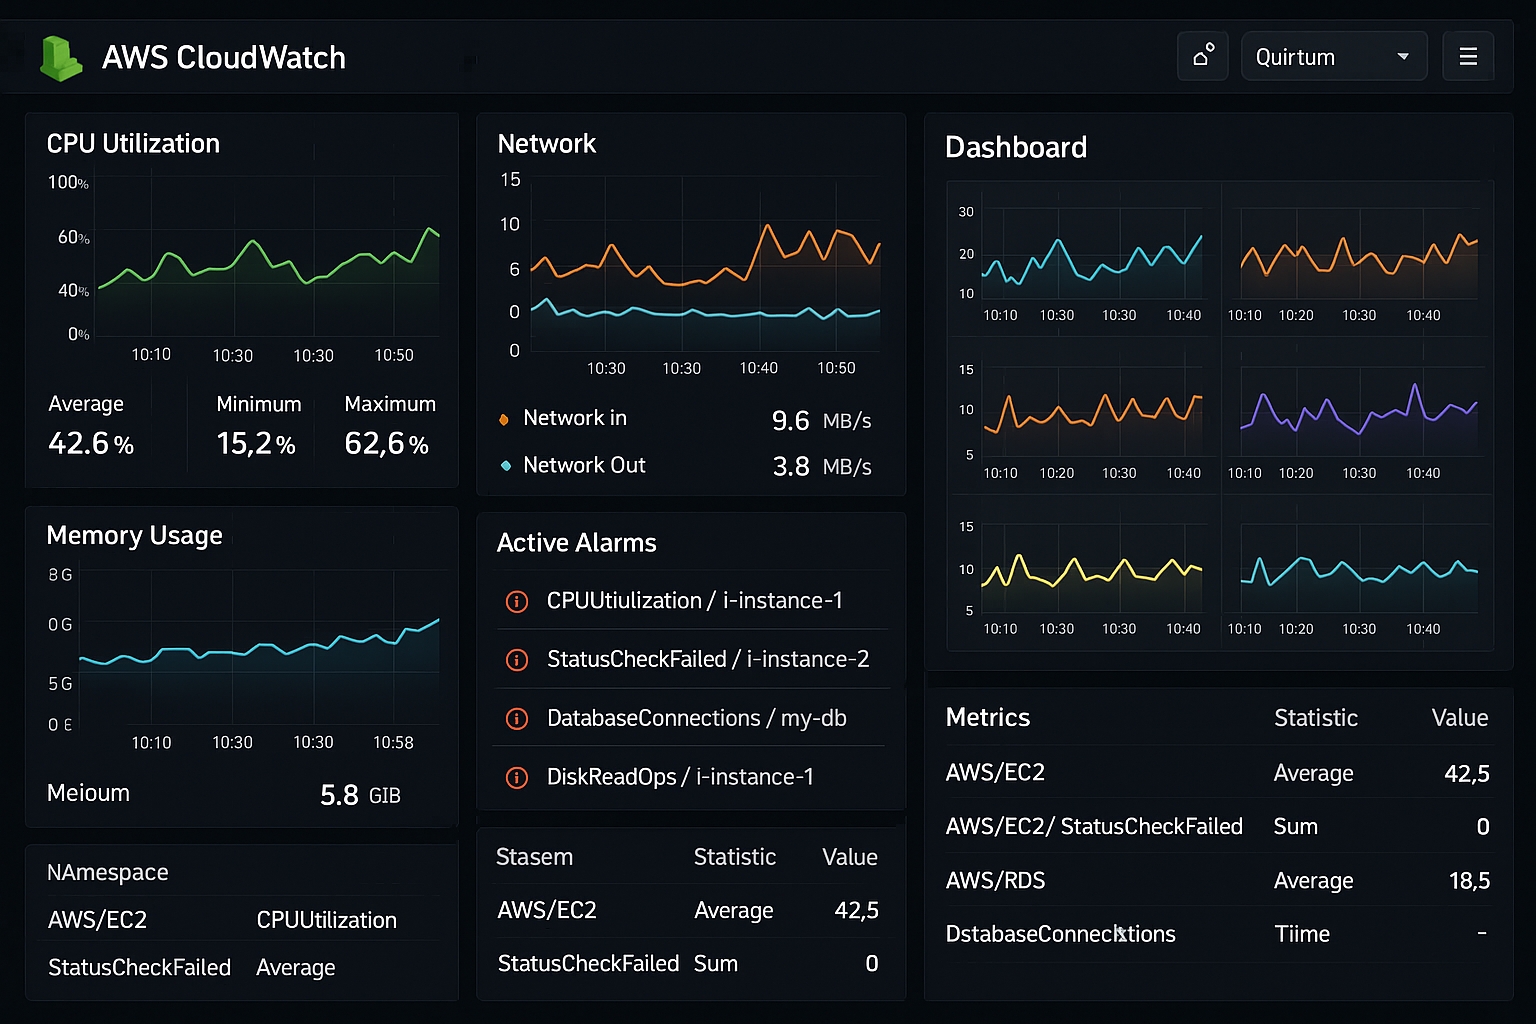Image resolution: width=1536 pixels, height=1024 pixels.
Task: Open the Quirtum dropdown selector
Action: pyautogui.click(x=1334, y=56)
